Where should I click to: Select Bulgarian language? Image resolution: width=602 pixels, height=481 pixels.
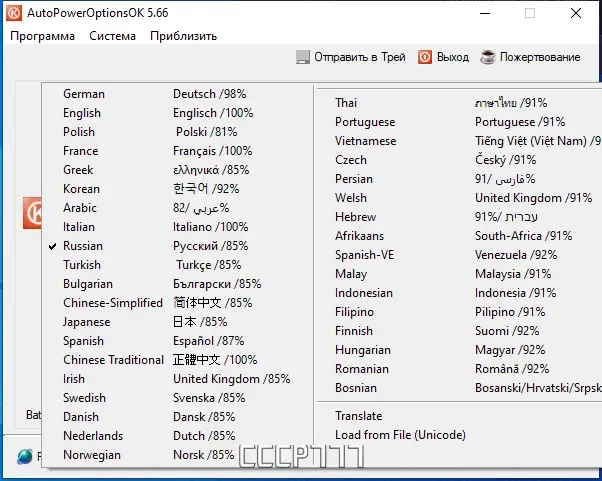pos(178,284)
